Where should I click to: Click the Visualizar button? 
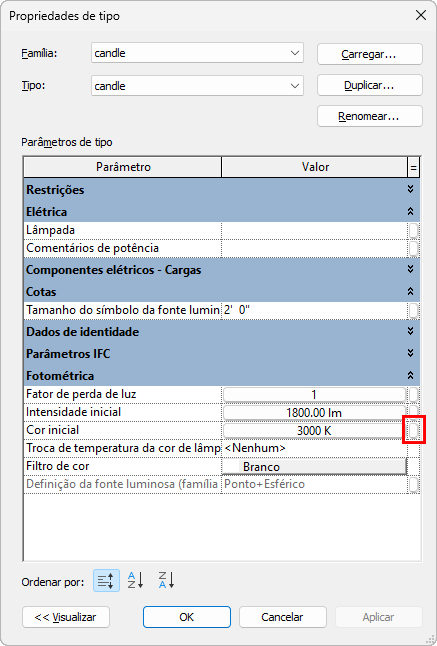pyautogui.click(x=66, y=617)
